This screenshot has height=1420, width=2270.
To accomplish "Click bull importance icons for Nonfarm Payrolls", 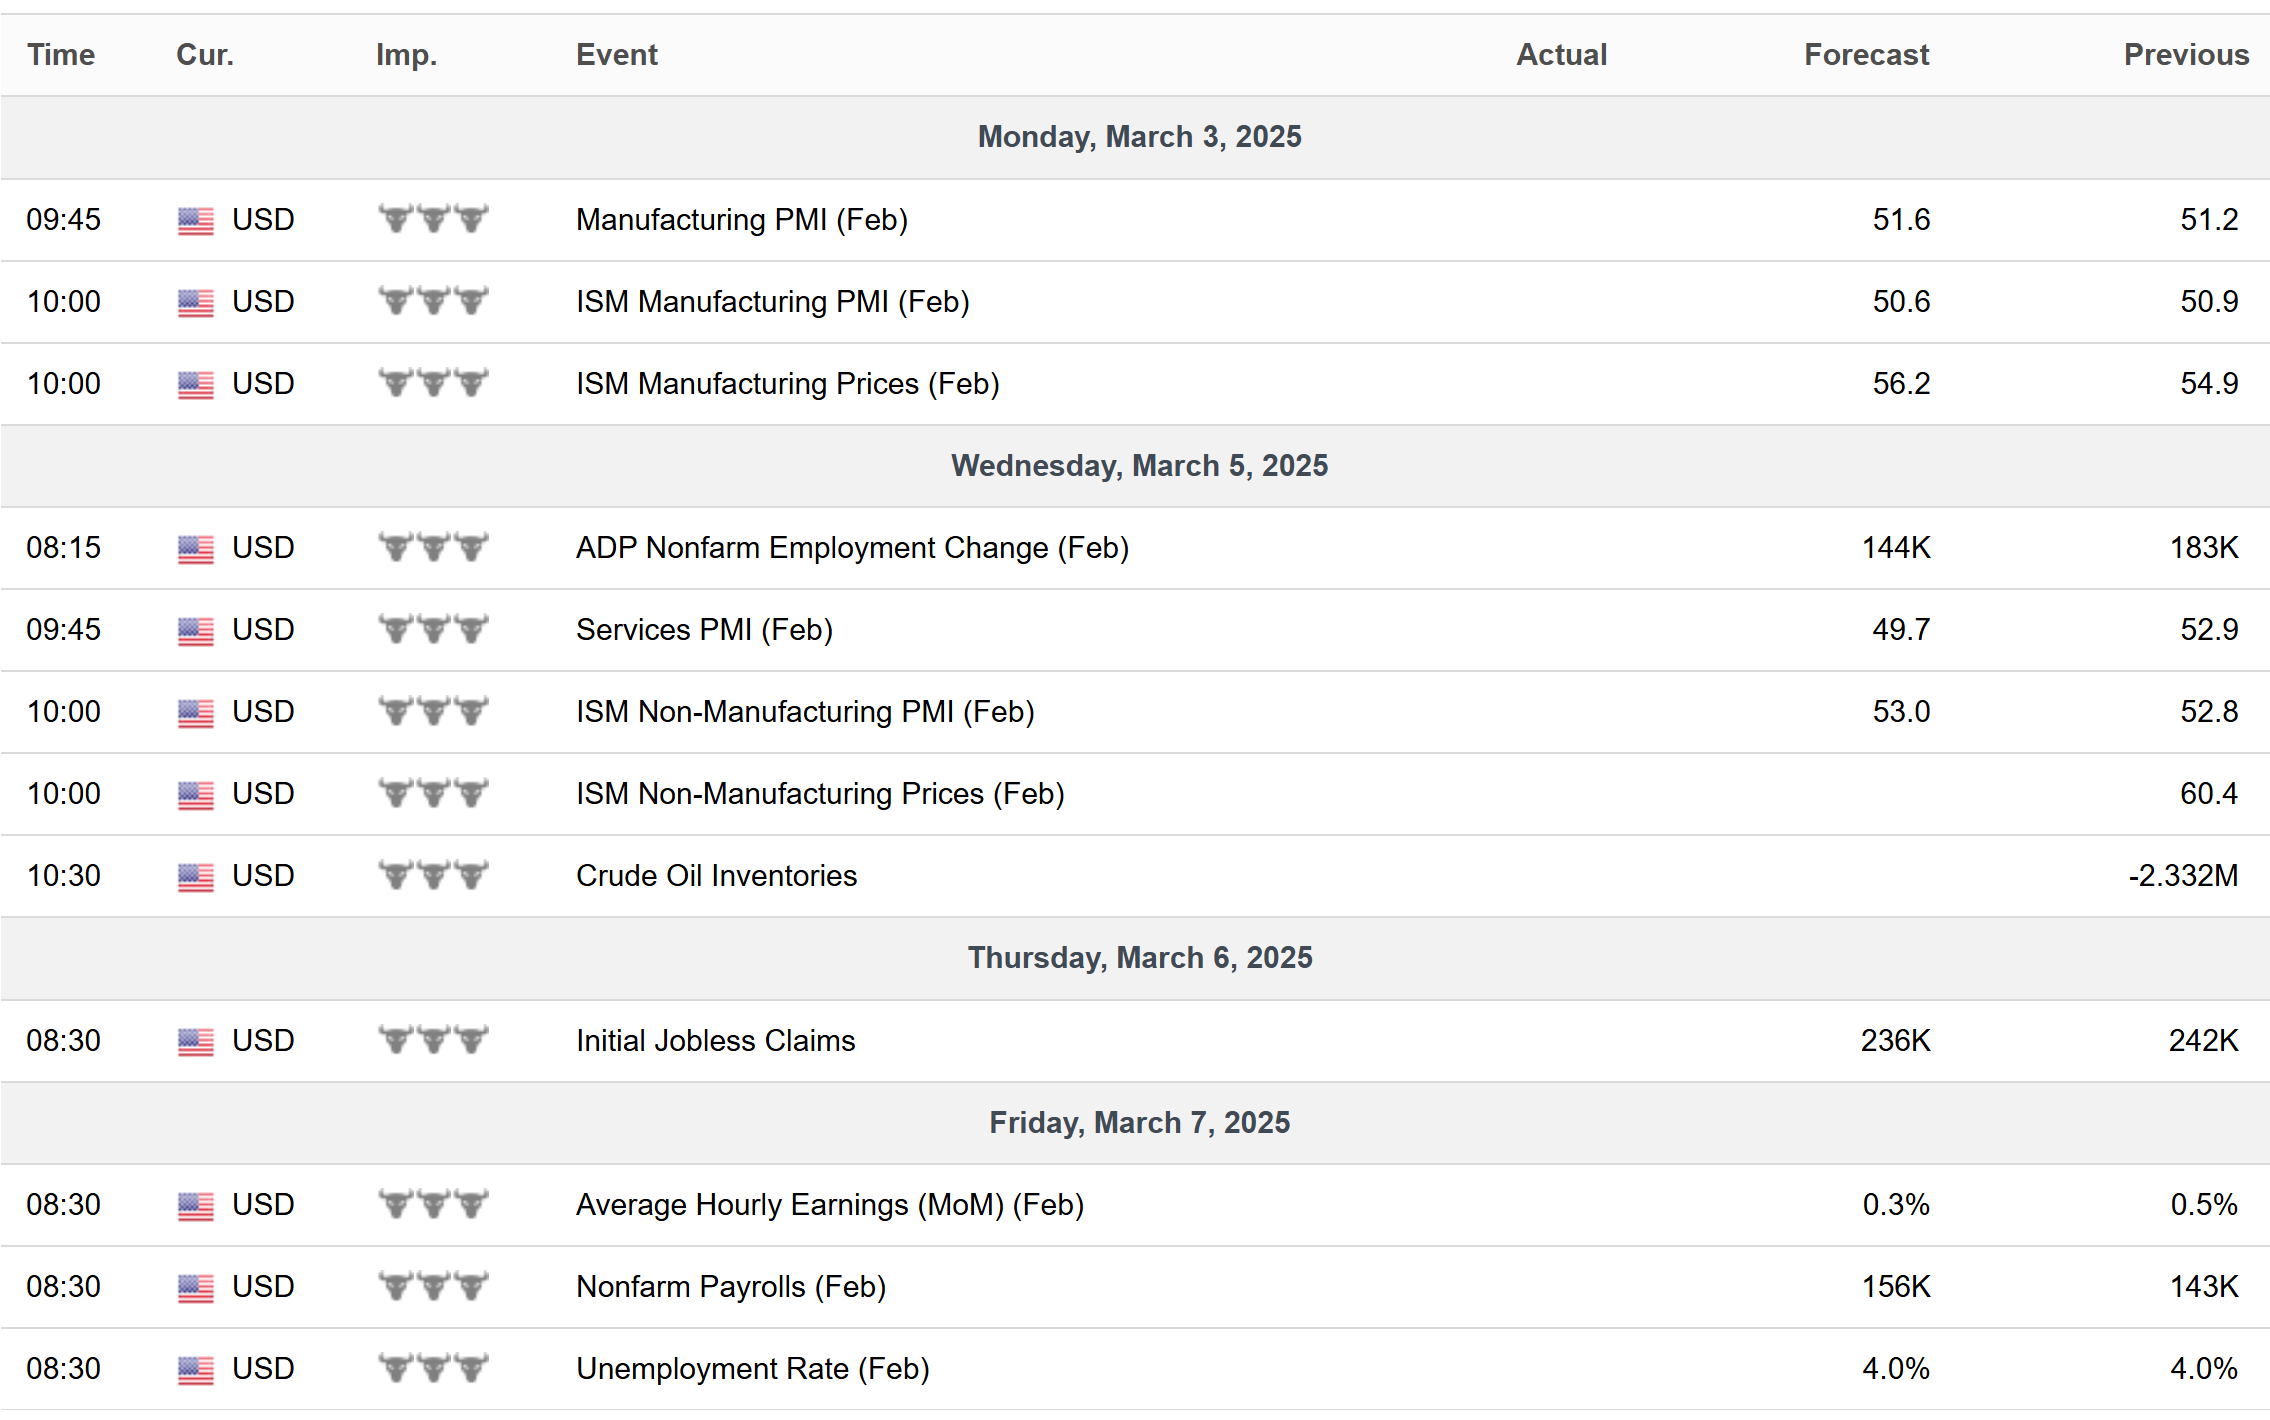I will point(433,1285).
